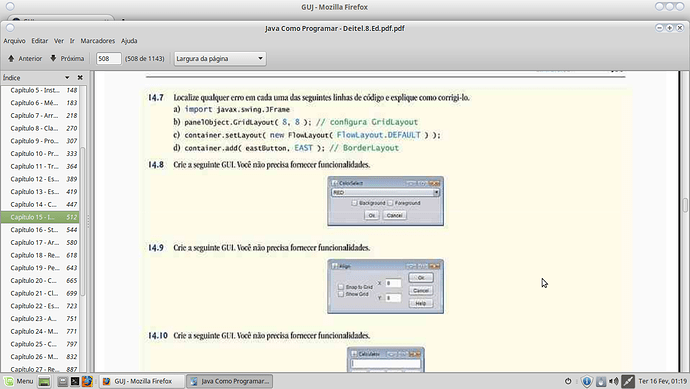
Task: Open the terminal launcher in taskbar
Action: [x=75, y=381]
